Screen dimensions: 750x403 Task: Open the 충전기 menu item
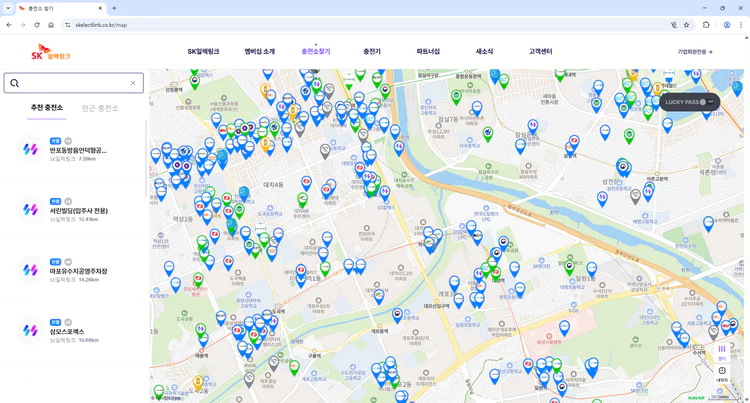click(372, 52)
